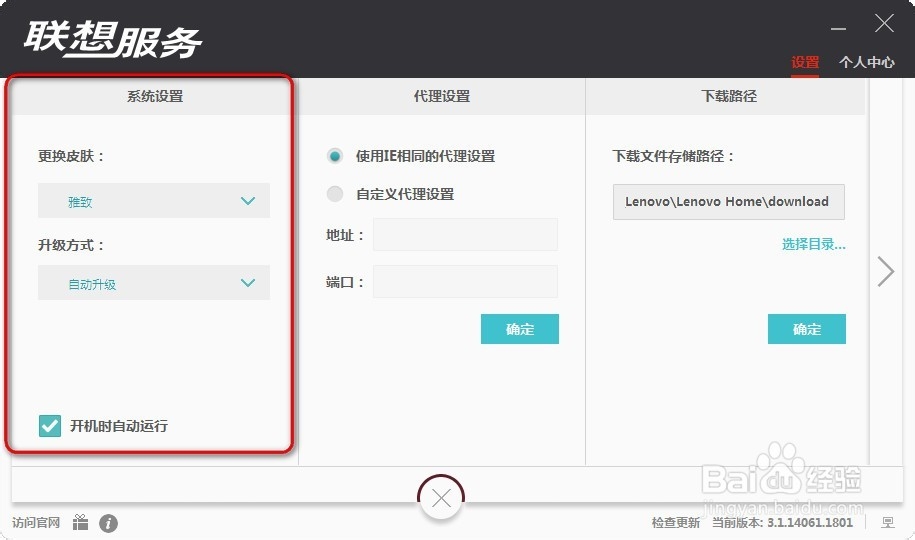915x540 pixels.
Task: Click the 下载文件存储路径 label
Action: tap(673, 156)
